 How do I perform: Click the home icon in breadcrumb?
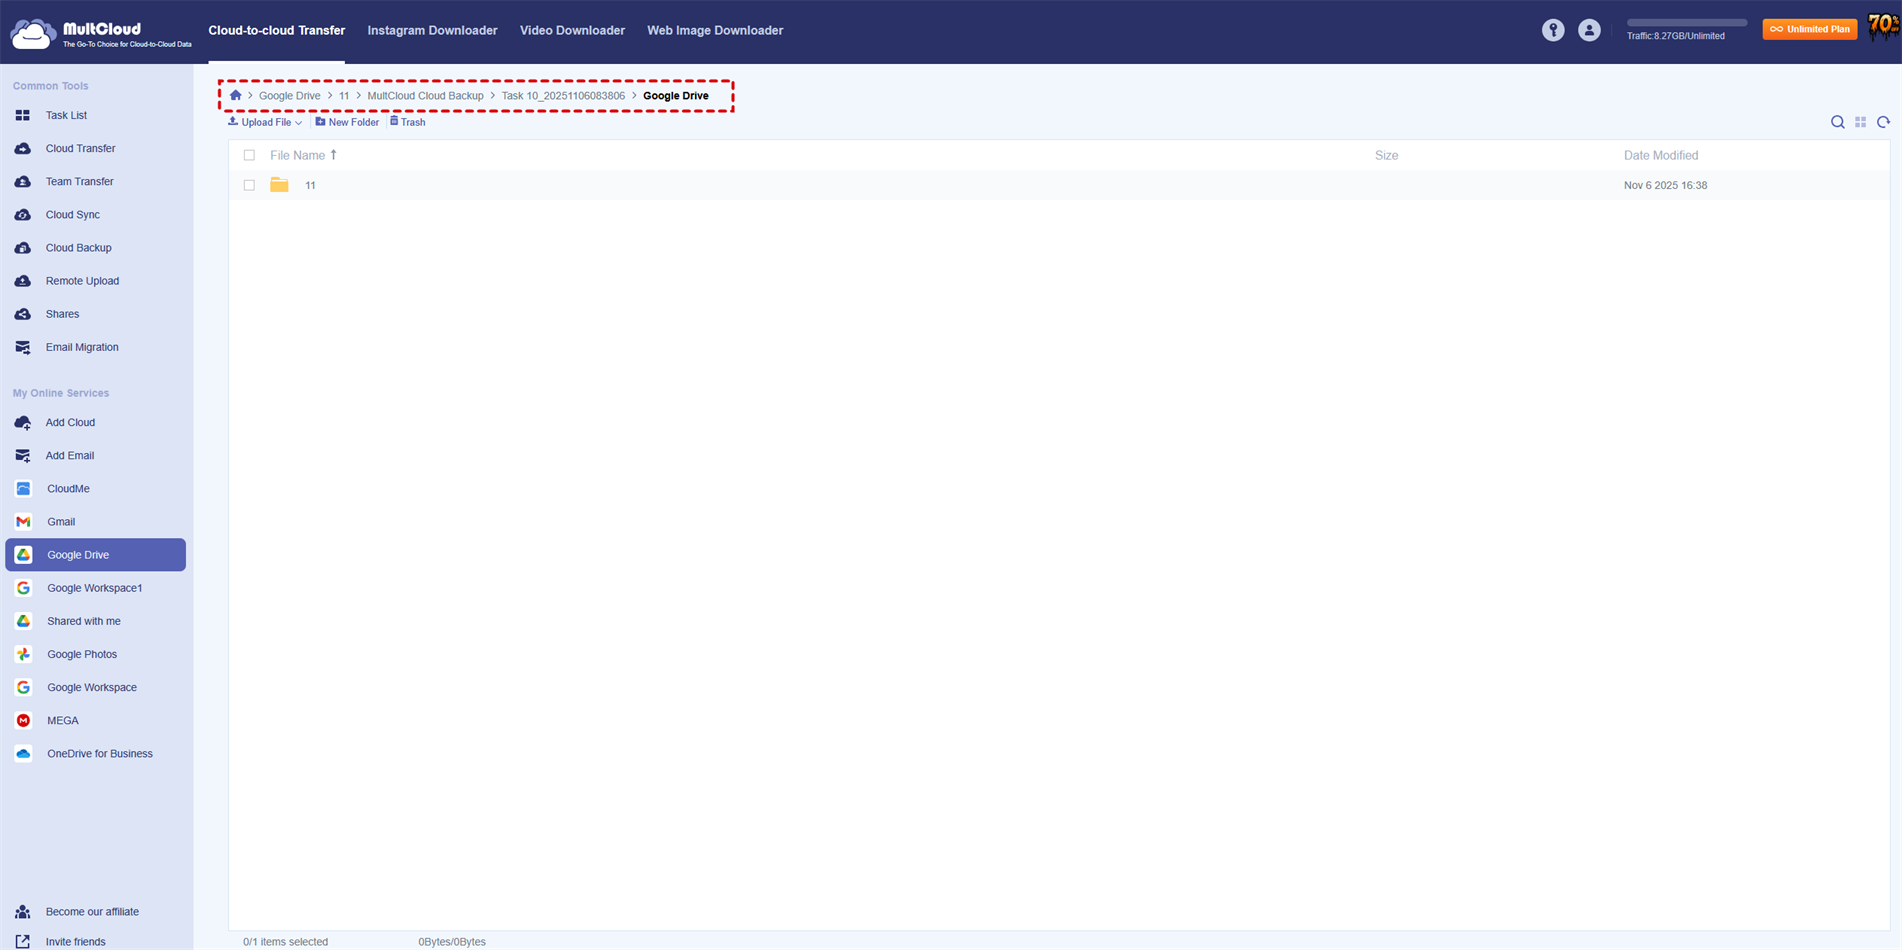pos(236,96)
